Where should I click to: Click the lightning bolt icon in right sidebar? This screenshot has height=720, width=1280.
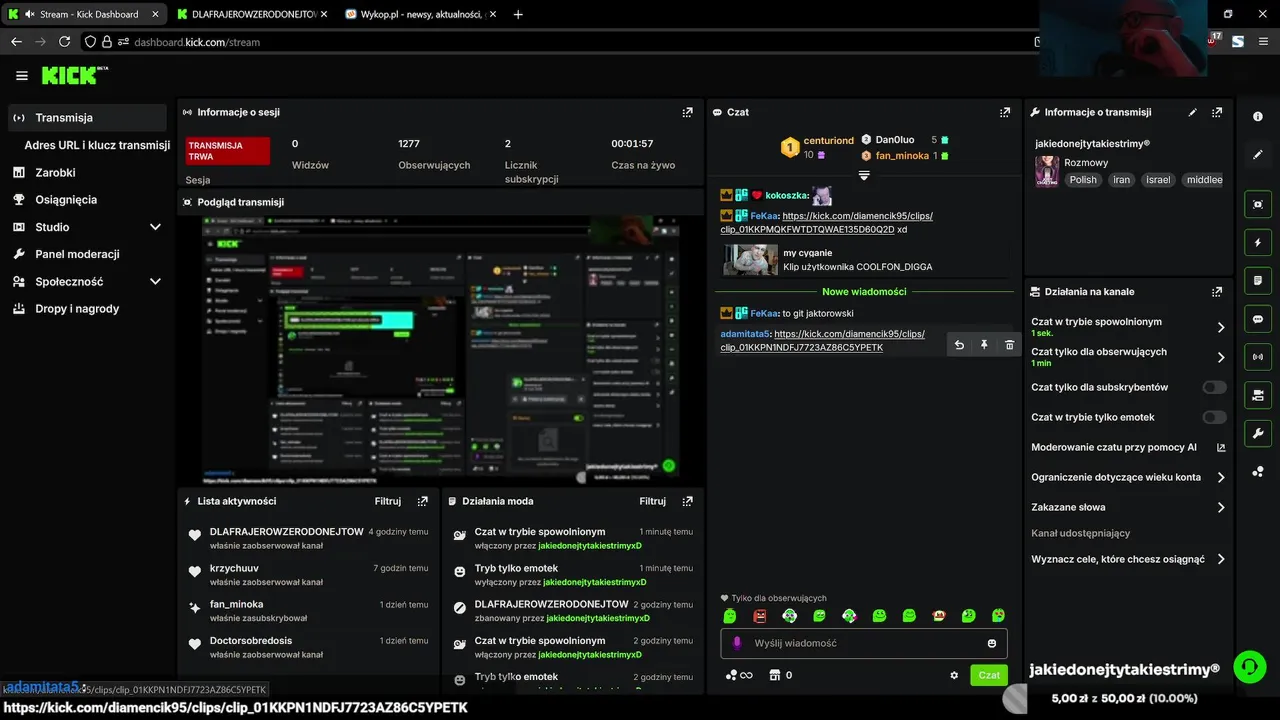point(1258,243)
